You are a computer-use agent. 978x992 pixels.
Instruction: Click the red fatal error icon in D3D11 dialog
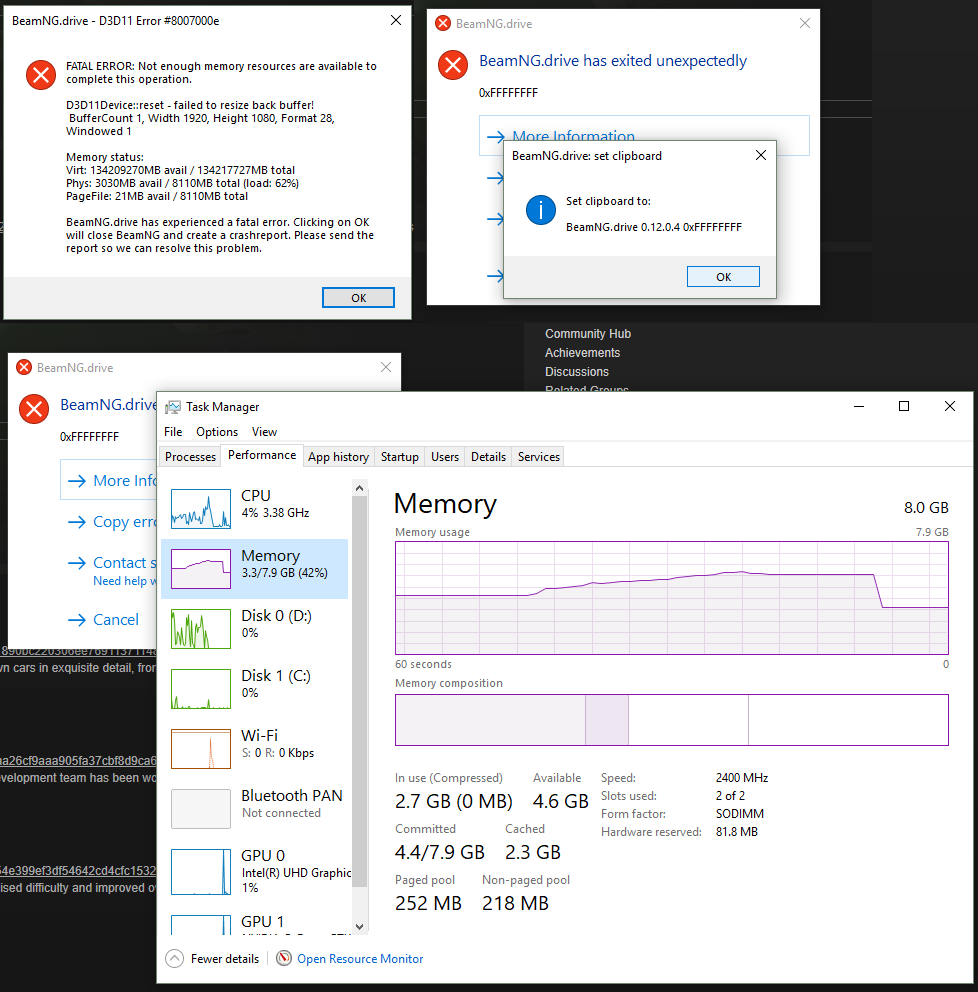(41, 75)
